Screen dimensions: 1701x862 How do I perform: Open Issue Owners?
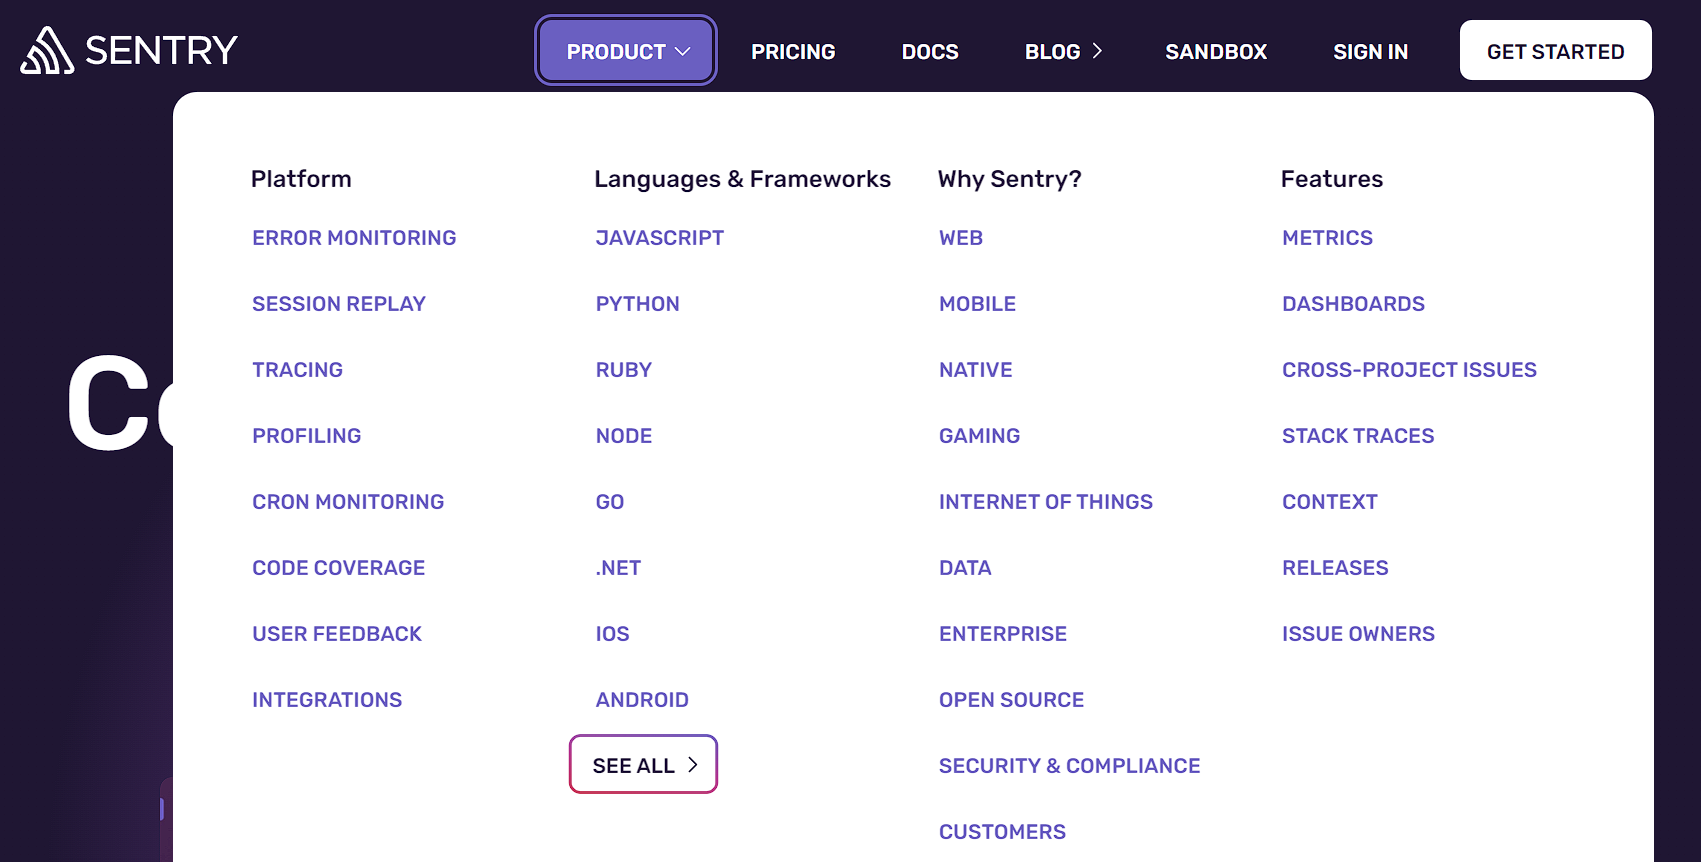[1359, 634]
